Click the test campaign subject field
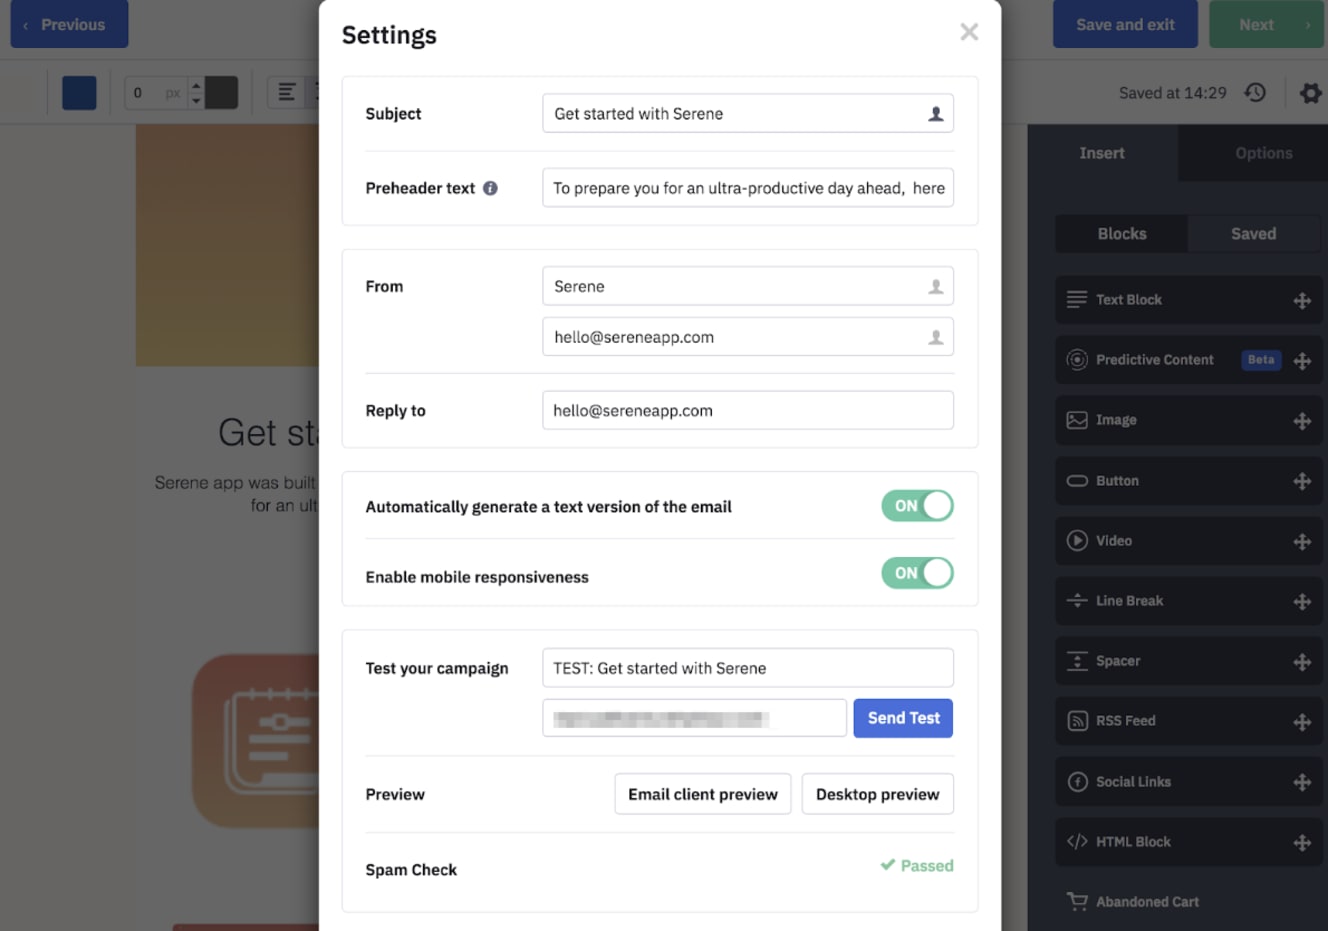Image resolution: width=1328 pixels, height=931 pixels. [x=748, y=668]
